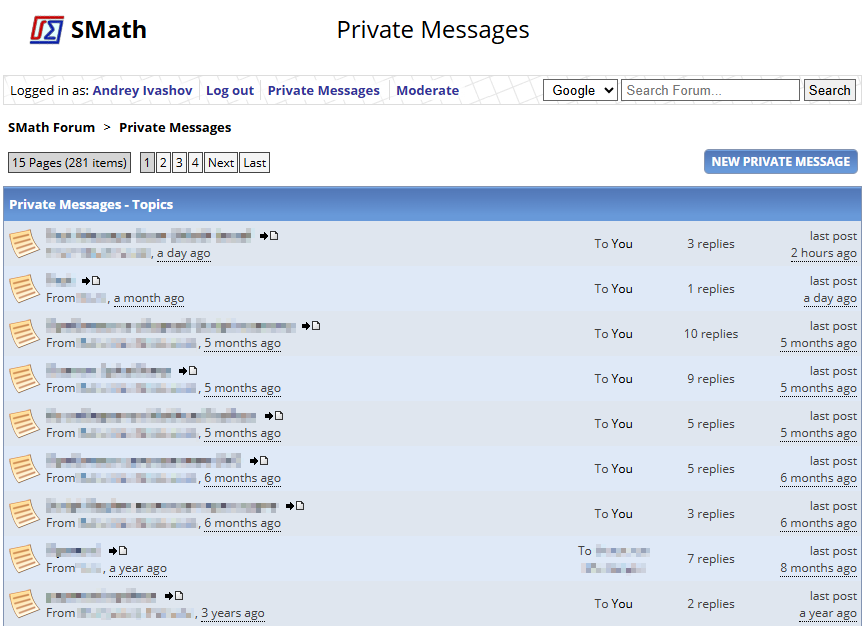Click the topic icon of the bottom-most message
Viewport: 864px width, 626px height.
click(25, 602)
